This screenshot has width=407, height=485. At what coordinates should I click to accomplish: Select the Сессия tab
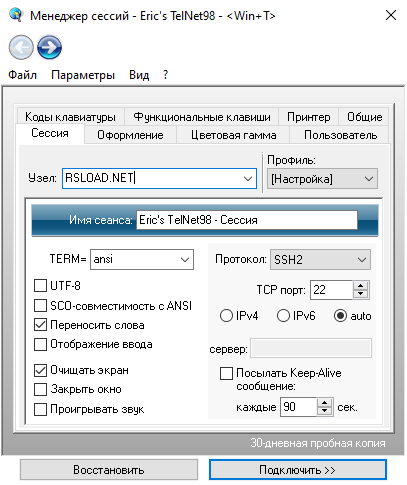point(50,134)
